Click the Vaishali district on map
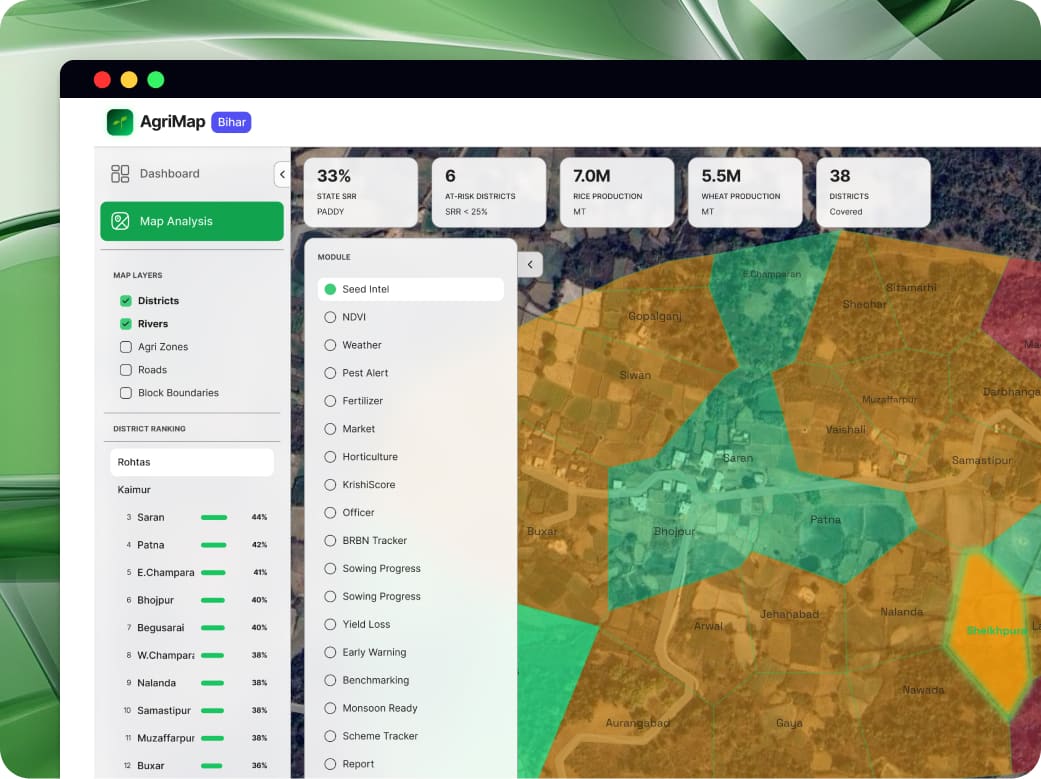 point(845,430)
